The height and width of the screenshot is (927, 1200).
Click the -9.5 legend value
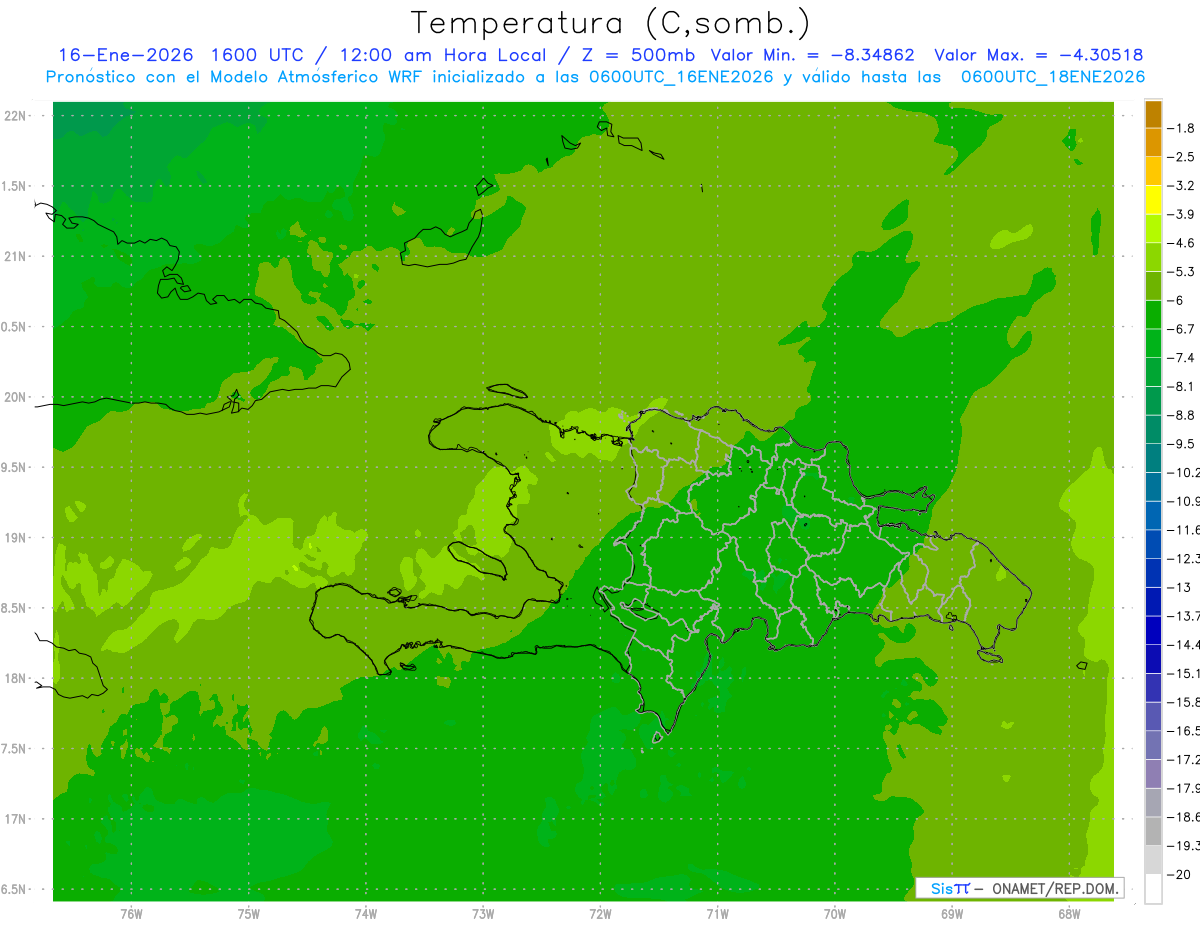pos(1182,443)
